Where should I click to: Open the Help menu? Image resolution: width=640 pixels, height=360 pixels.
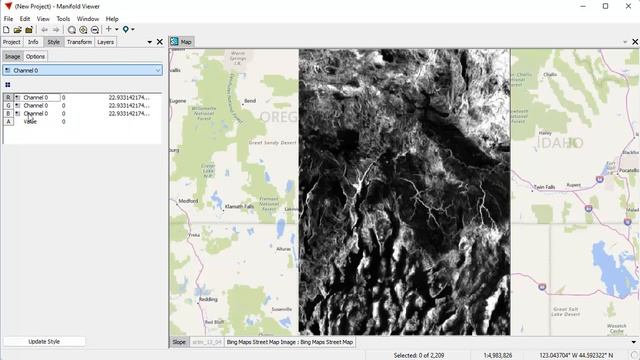112,19
